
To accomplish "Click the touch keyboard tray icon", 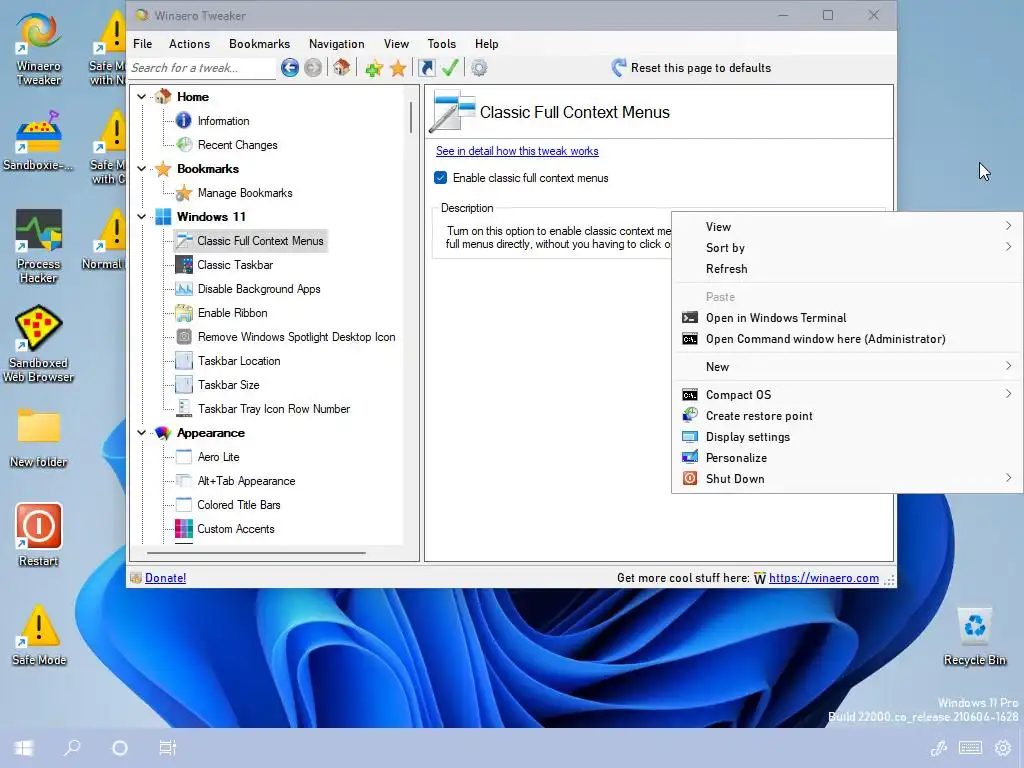I will 970,748.
